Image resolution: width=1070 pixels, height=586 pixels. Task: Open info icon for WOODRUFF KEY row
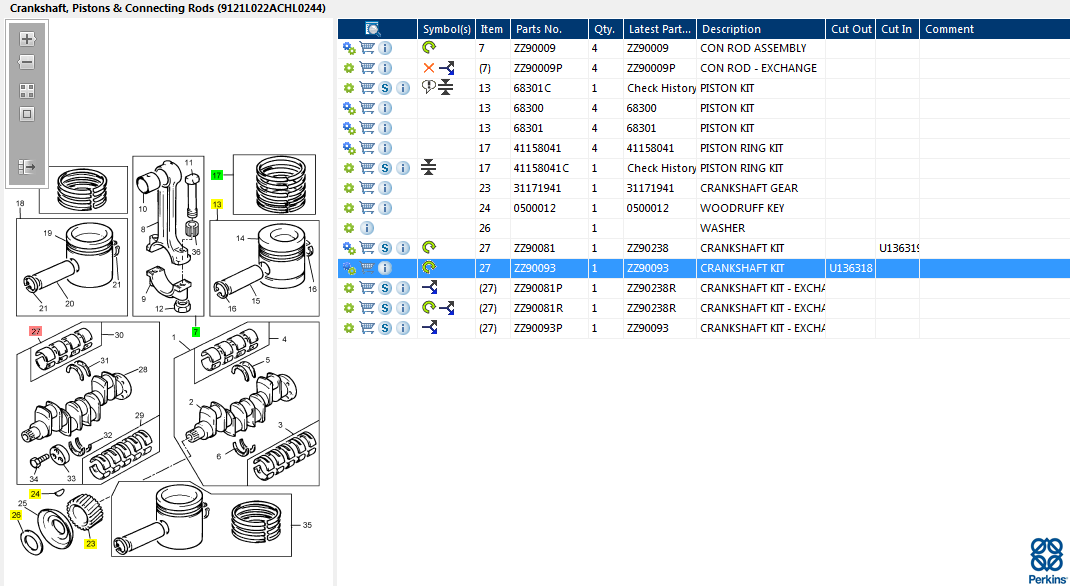[x=386, y=208]
